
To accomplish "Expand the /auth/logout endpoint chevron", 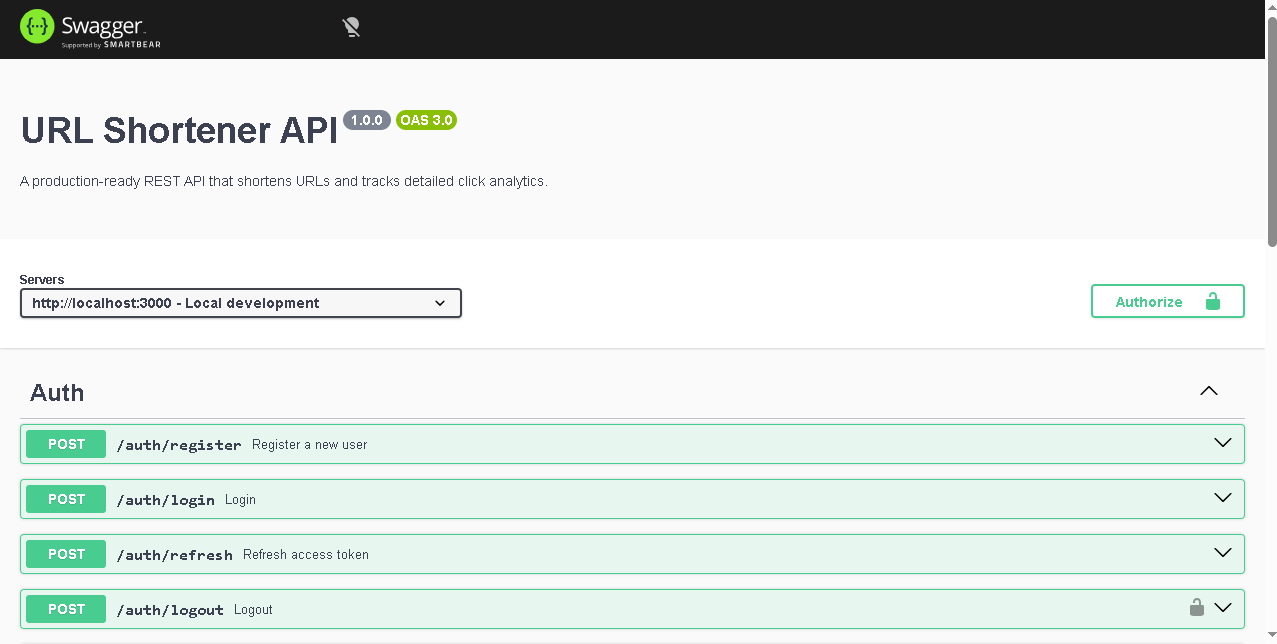I will 1222,608.
